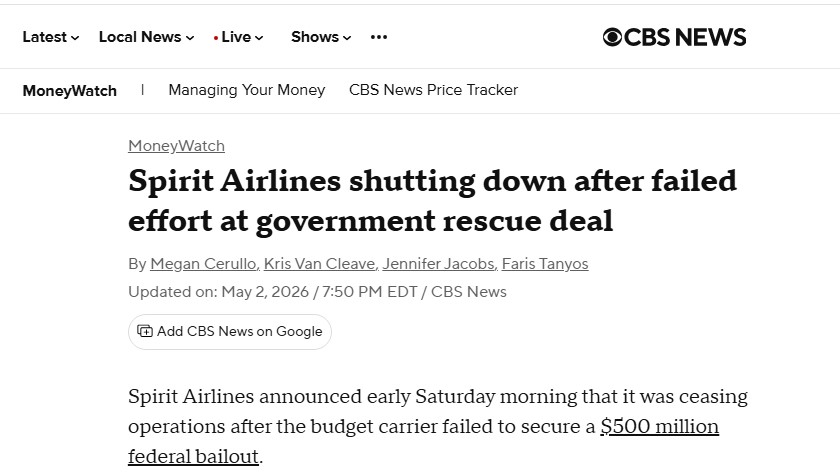Screen dimensions: 840x473
Task: Open the MoneyWatch section tab
Action: coord(70,91)
